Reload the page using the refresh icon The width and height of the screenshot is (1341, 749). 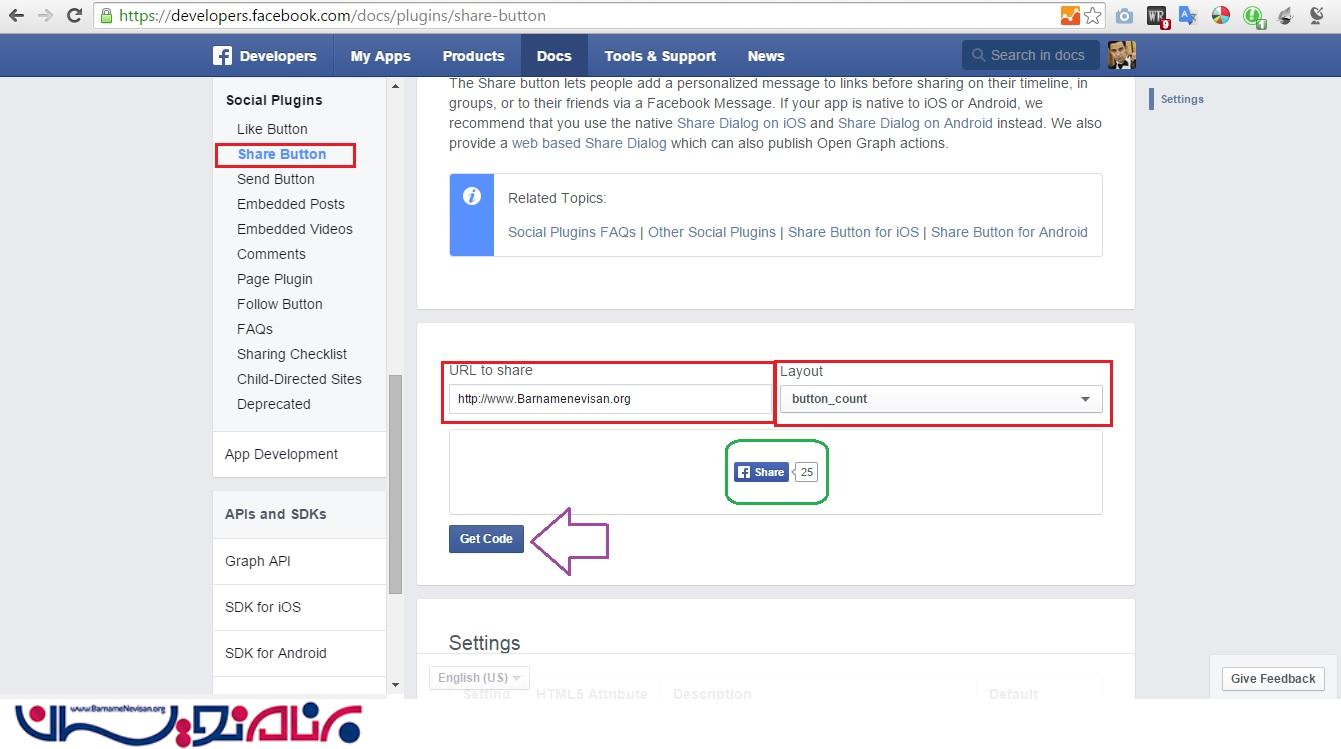(x=74, y=16)
